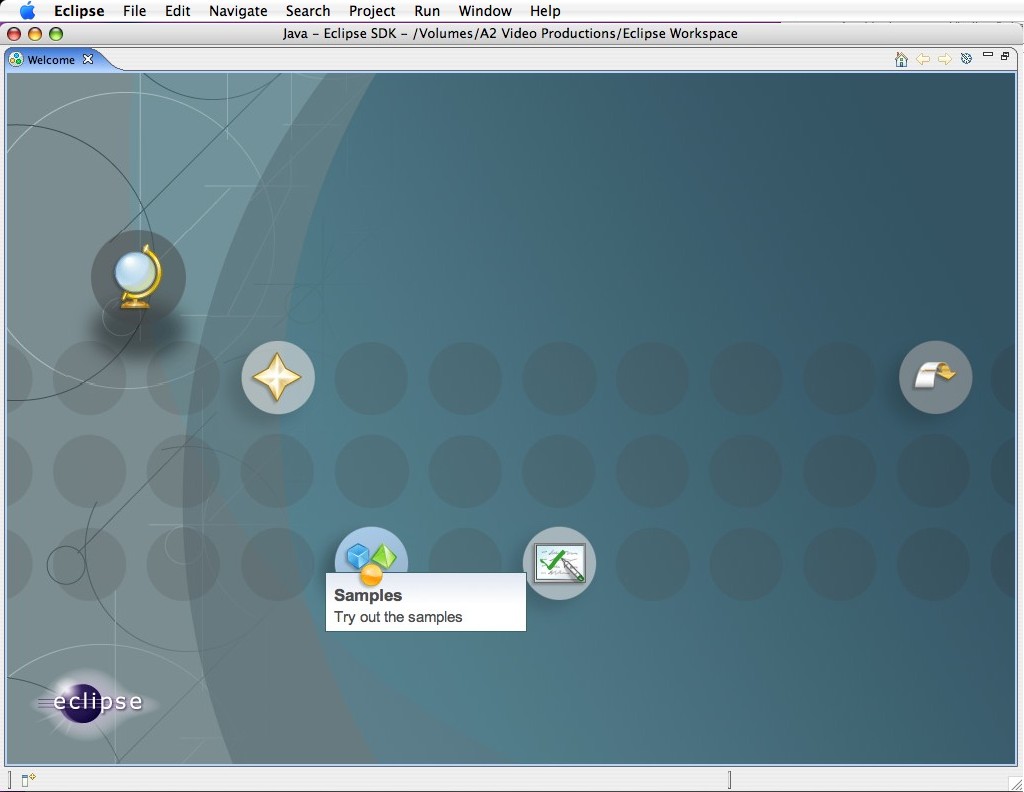The width and height of the screenshot is (1024, 792).
Task: Click the Eclipse logo
Action: coord(91,702)
